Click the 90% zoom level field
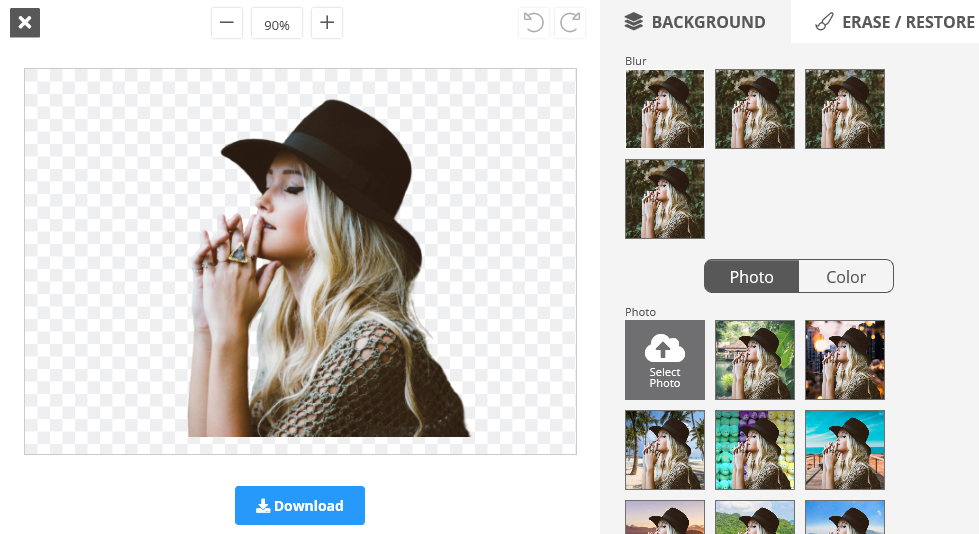979x534 pixels. (x=277, y=24)
